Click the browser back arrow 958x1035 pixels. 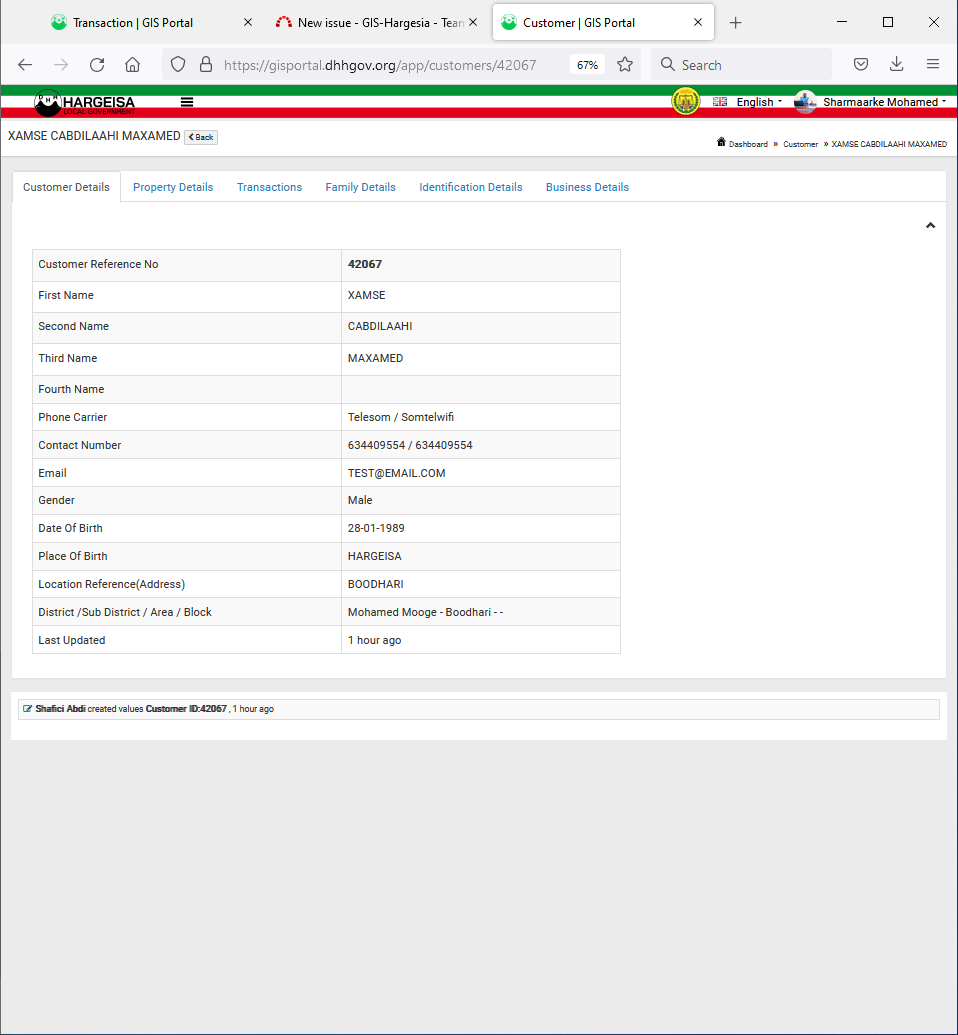(25, 65)
